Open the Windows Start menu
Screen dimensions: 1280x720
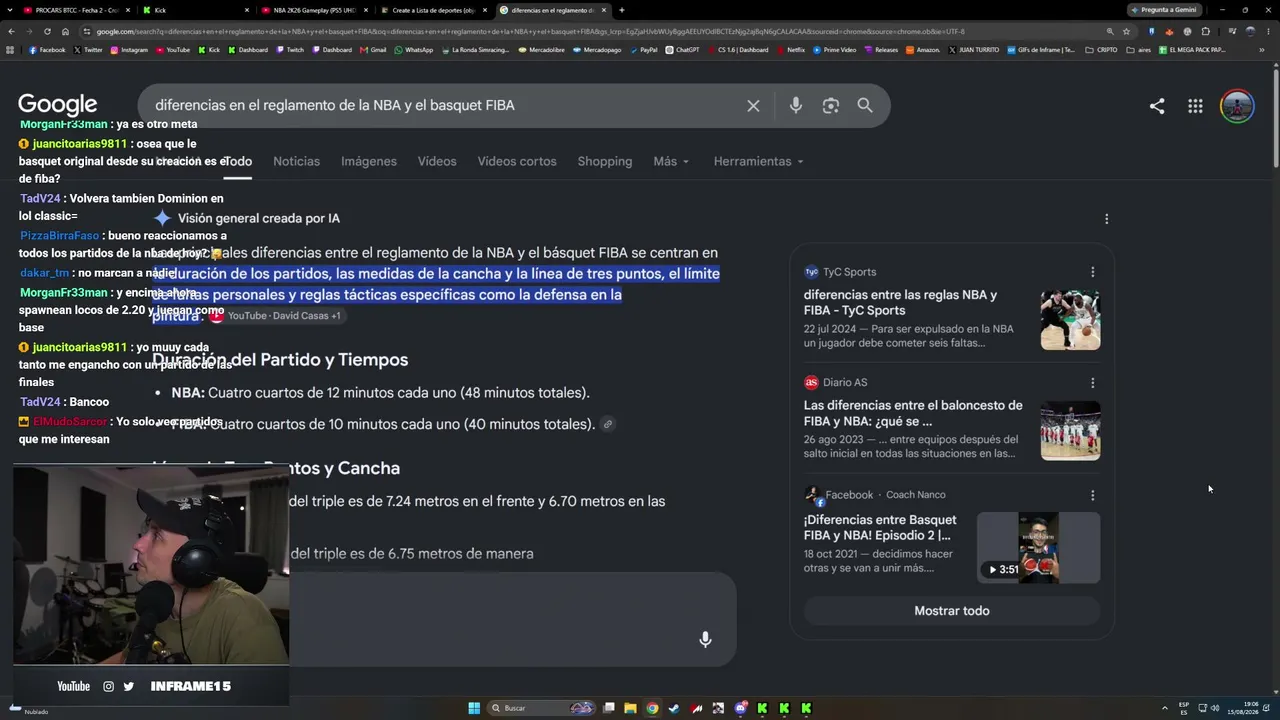[x=474, y=708]
